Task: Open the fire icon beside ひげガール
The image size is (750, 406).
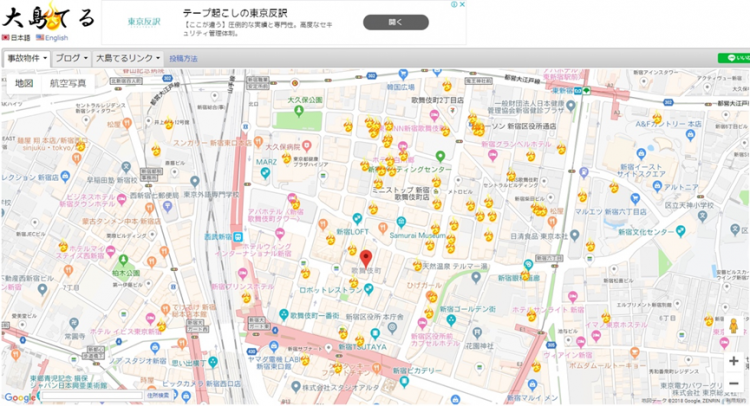Action: tap(431, 297)
